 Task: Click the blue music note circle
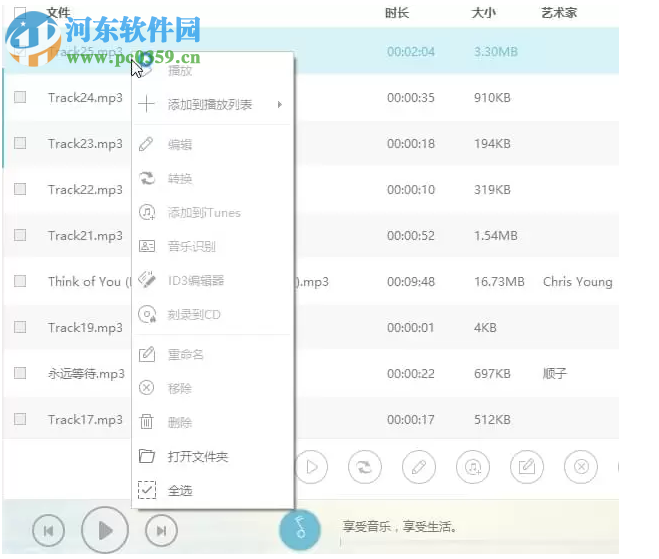click(x=300, y=529)
